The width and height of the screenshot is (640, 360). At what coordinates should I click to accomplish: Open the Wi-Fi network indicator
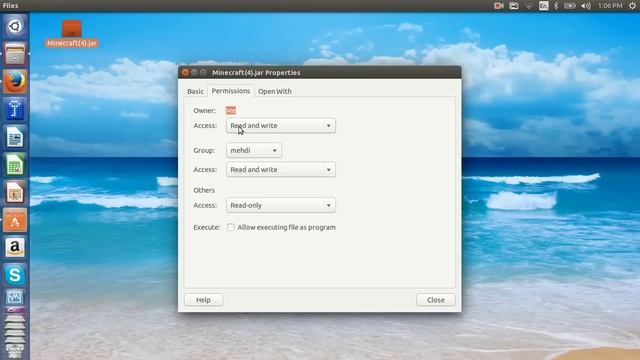coord(529,6)
